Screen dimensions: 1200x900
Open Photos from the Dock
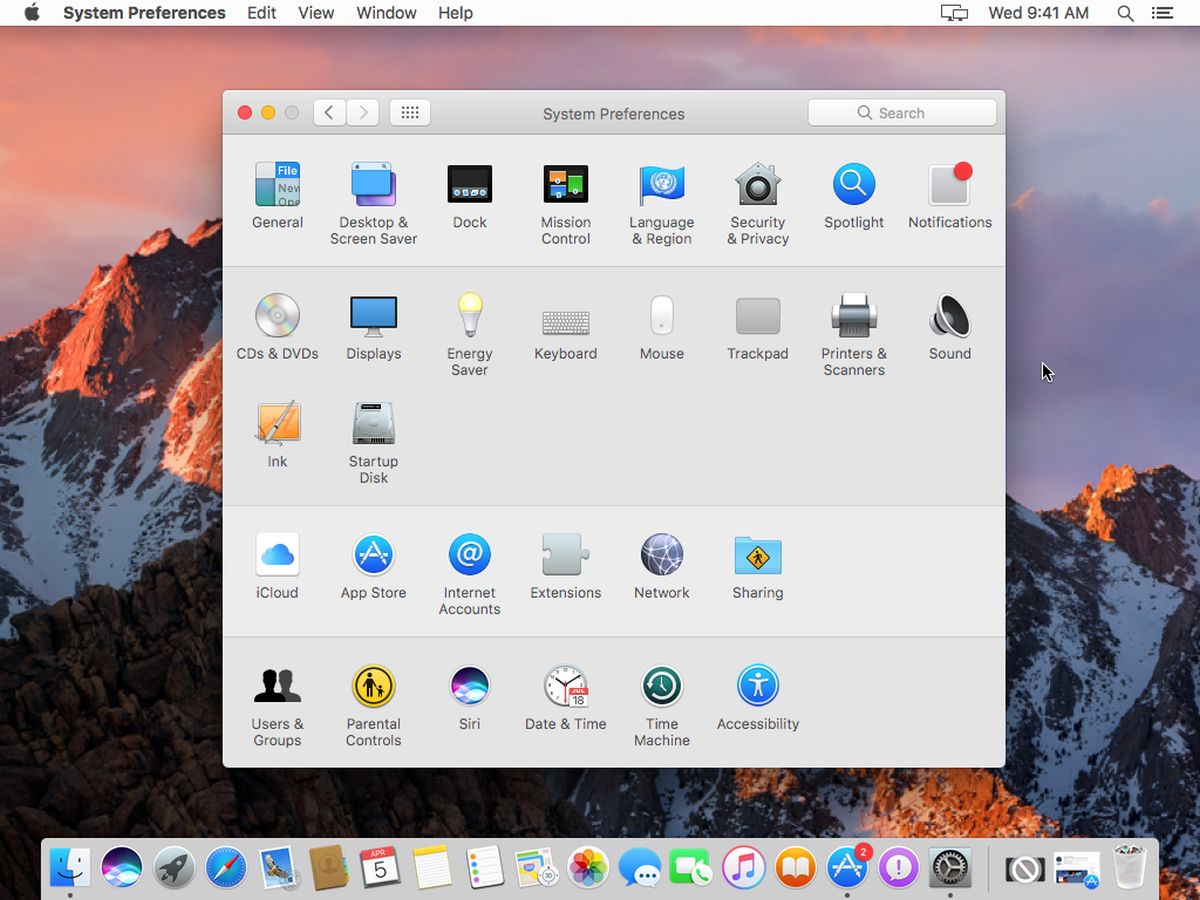pos(588,866)
